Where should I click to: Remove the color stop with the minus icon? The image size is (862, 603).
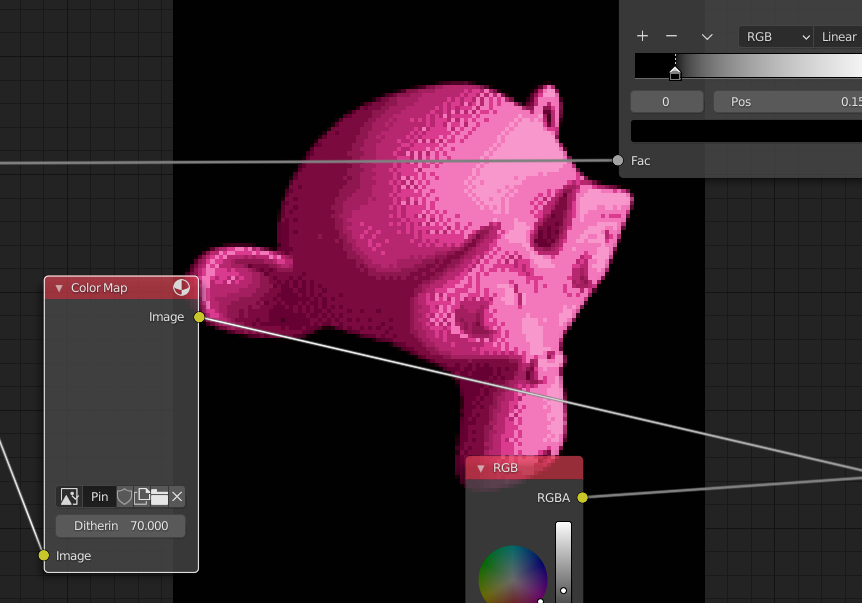pos(671,36)
